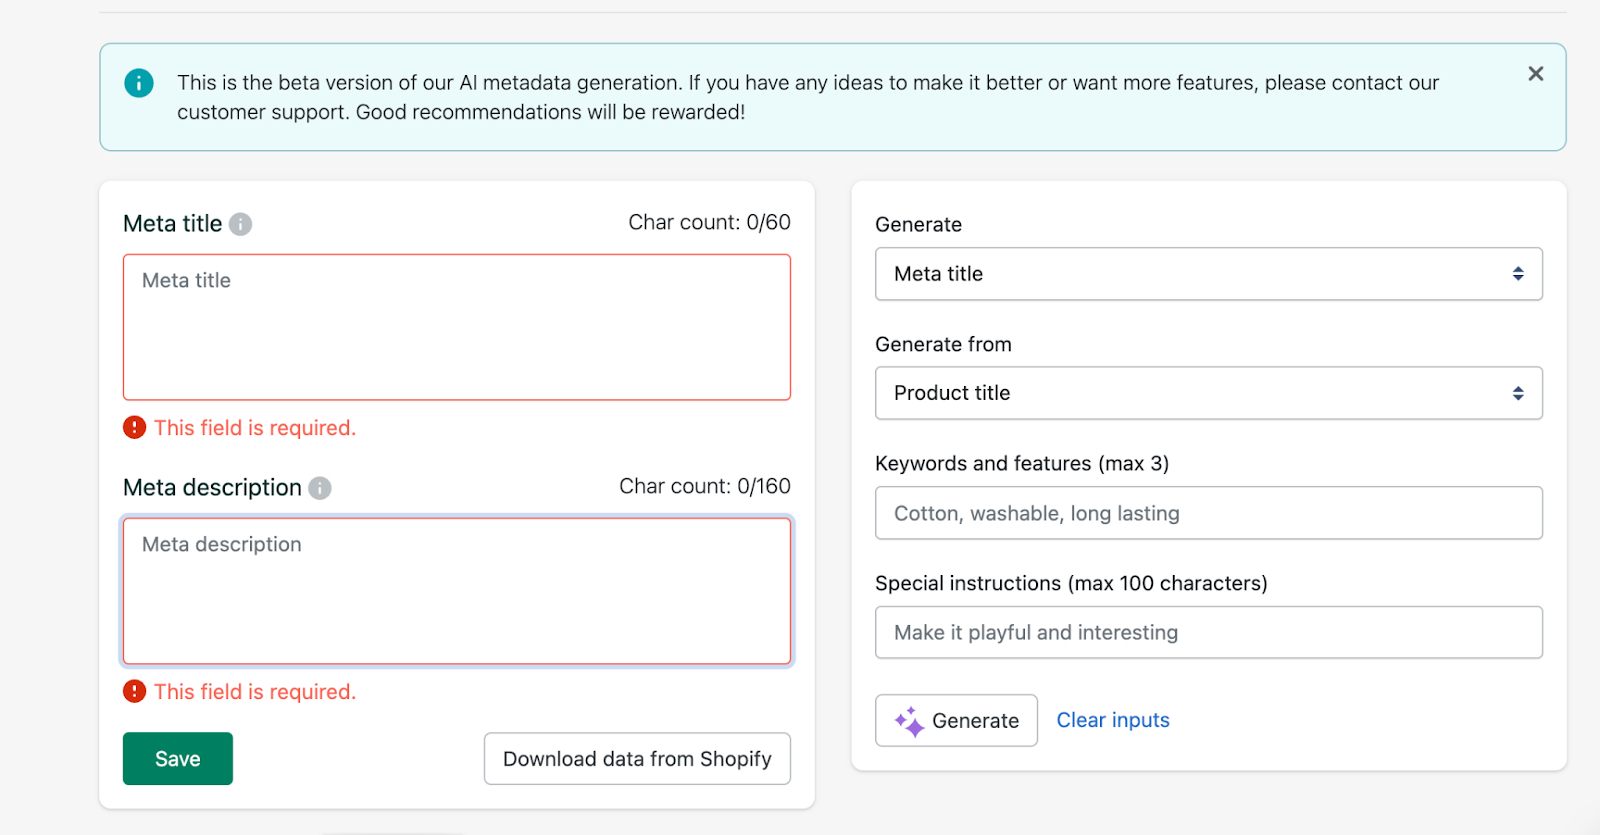This screenshot has width=1600, height=835.
Task: Open the Generate dropdown showing Meta title
Action: 1209,274
